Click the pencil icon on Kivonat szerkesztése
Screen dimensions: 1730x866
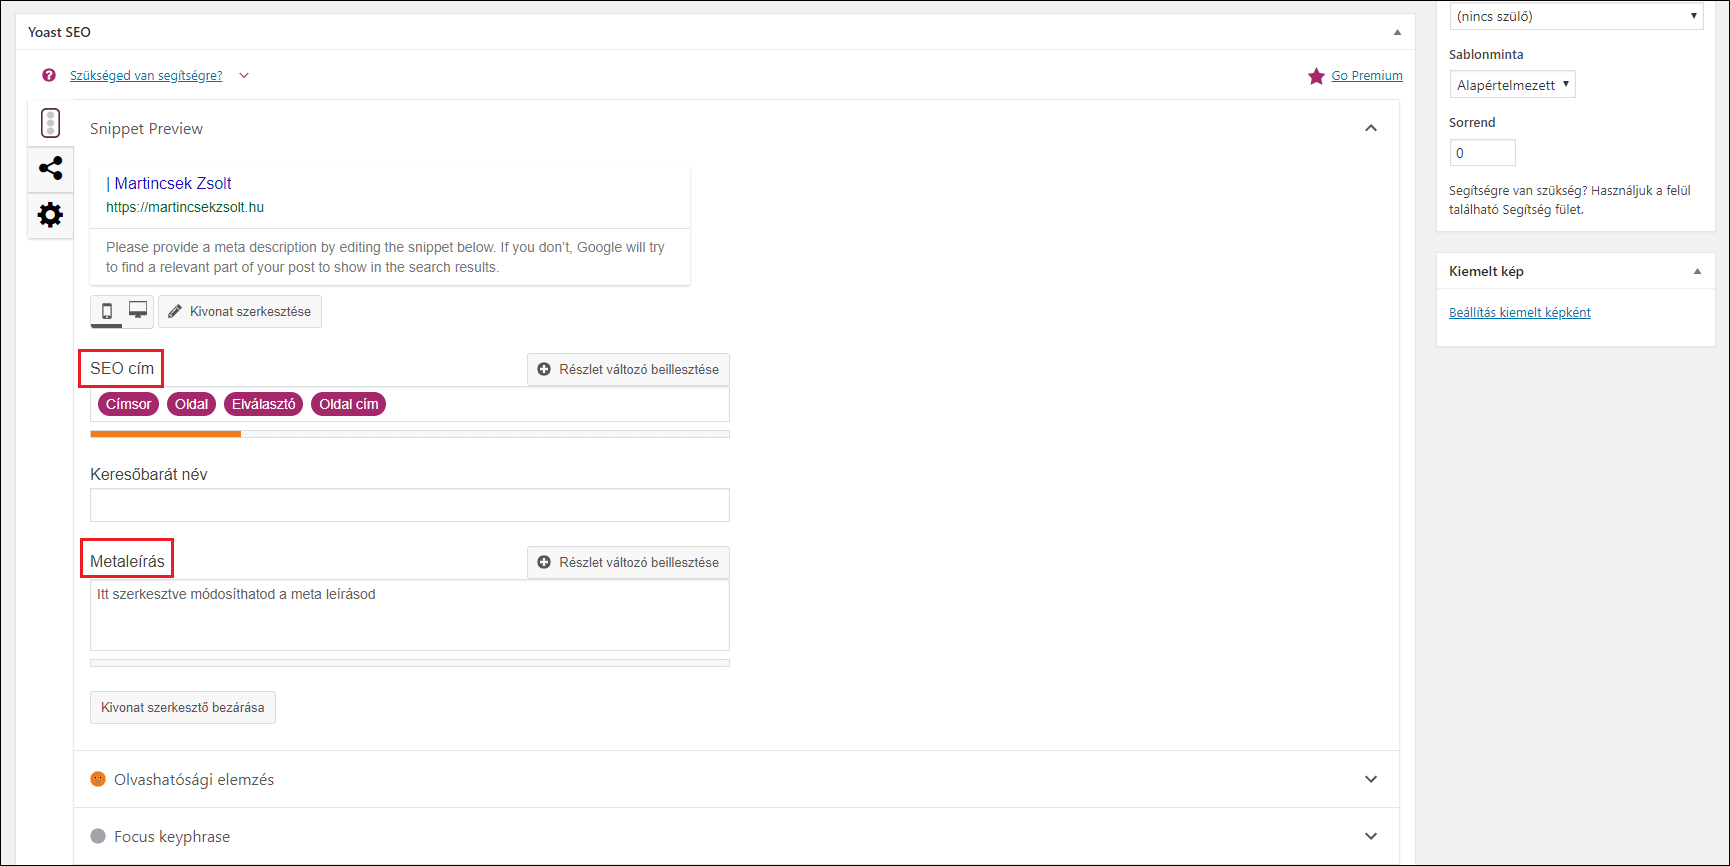[x=175, y=311]
